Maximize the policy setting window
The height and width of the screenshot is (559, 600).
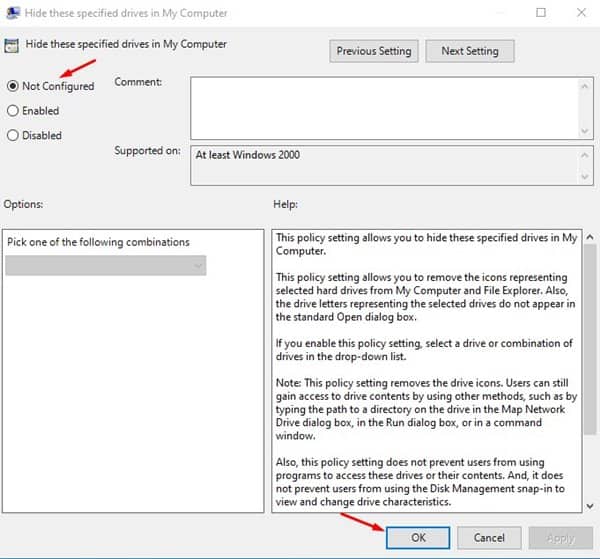(x=541, y=13)
